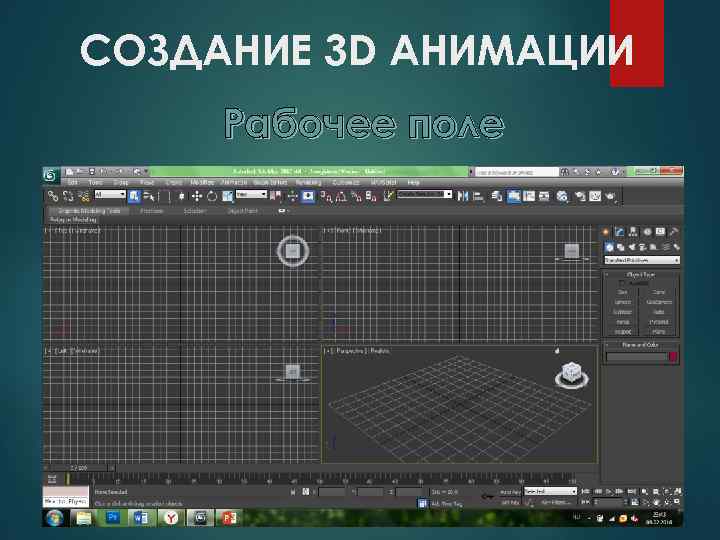Activate the Select and Rotate tool

[212, 197]
